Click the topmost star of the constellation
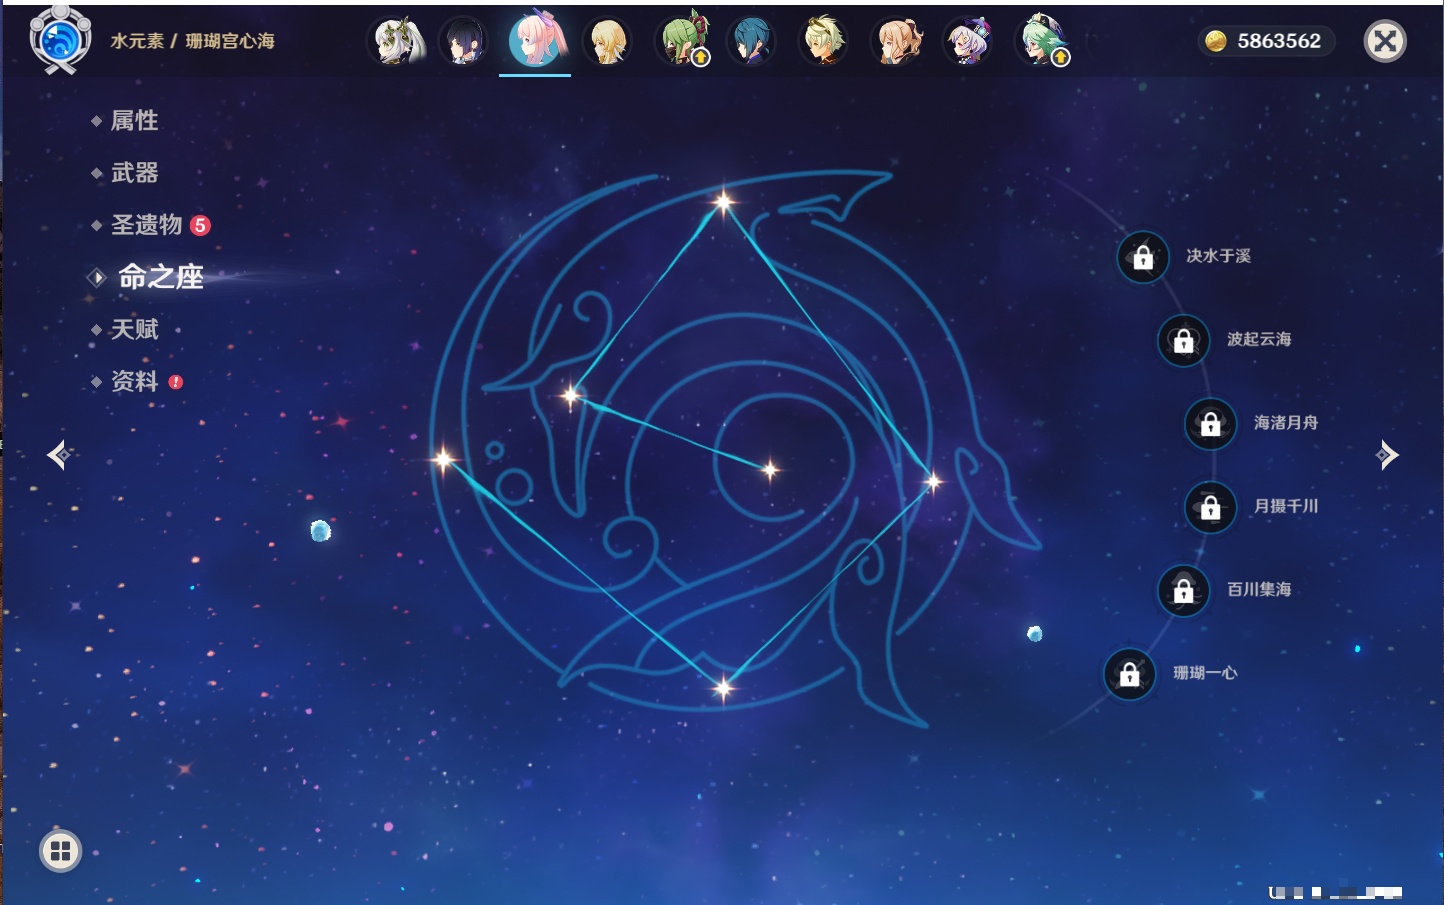The width and height of the screenshot is (1444, 905). [723, 203]
